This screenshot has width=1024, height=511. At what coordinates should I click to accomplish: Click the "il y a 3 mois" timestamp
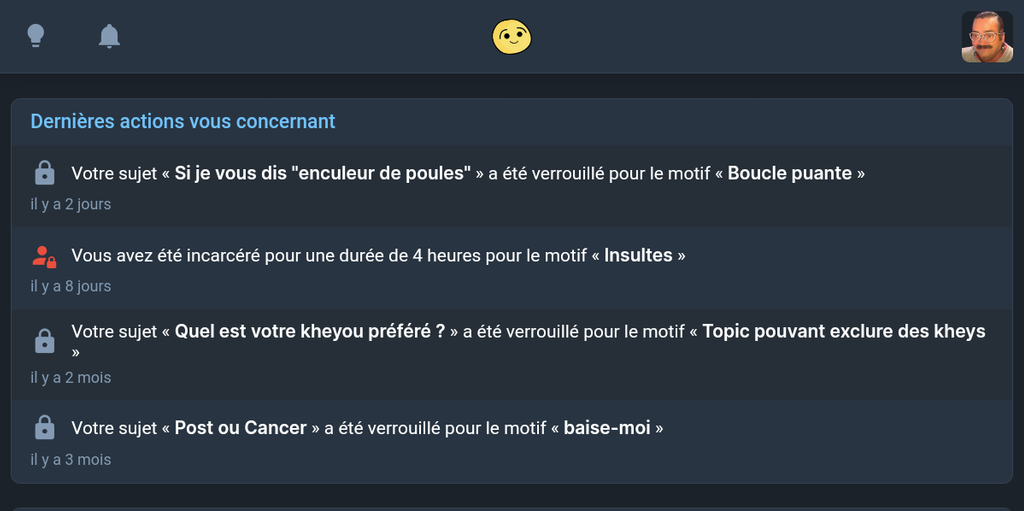point(70,460)
